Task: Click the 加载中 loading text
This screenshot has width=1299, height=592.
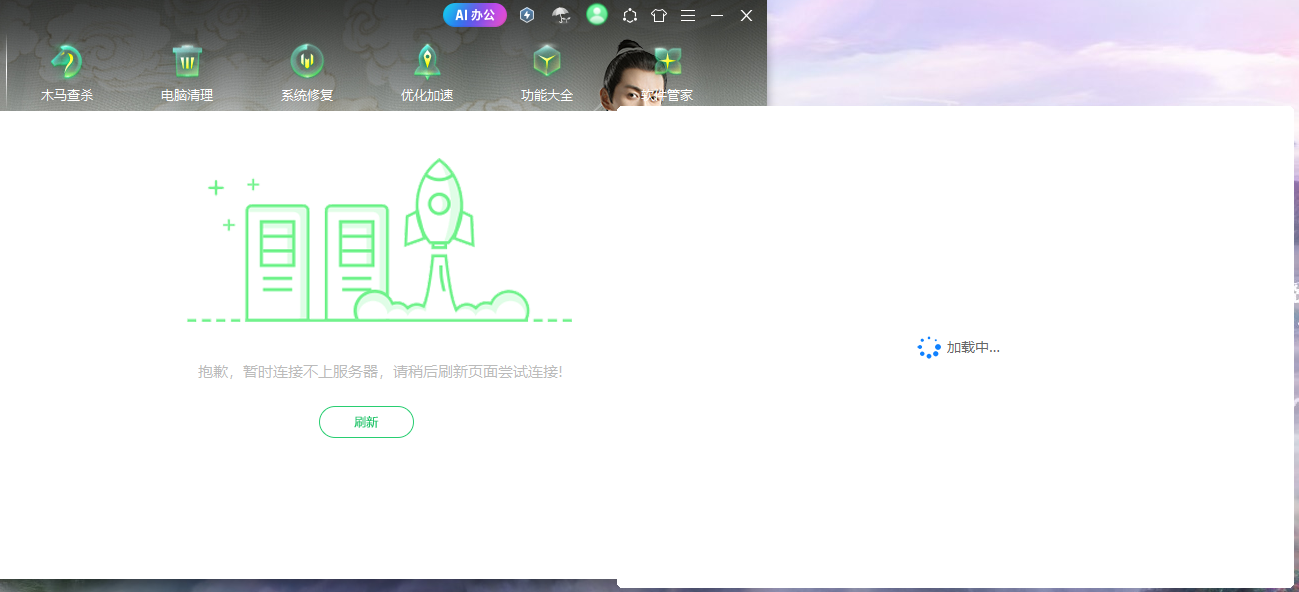Action: (x=973, y=348)
